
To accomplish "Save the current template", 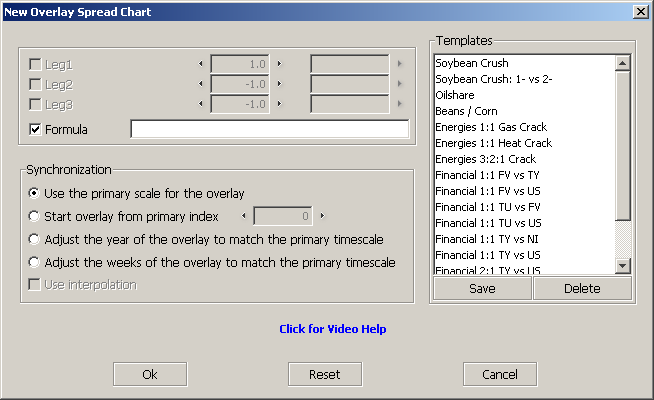I will pos(483,288).
